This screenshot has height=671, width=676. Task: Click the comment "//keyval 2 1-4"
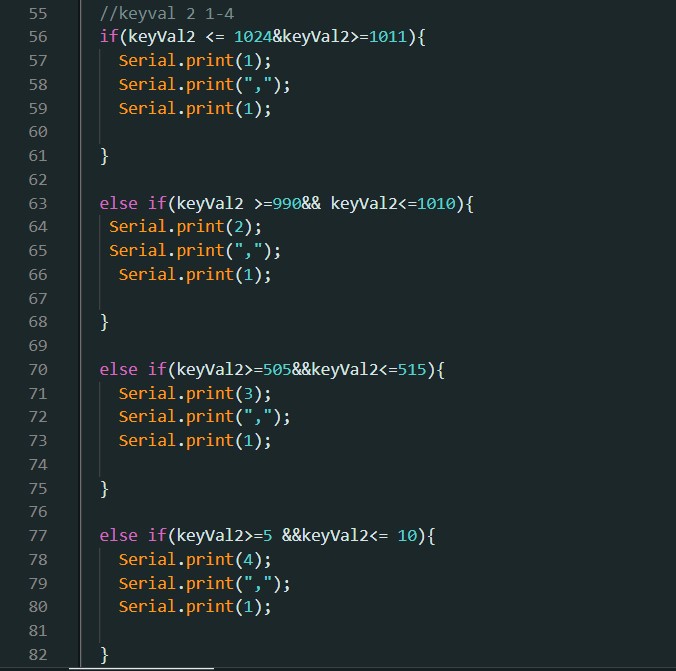(x=166, y=14)
